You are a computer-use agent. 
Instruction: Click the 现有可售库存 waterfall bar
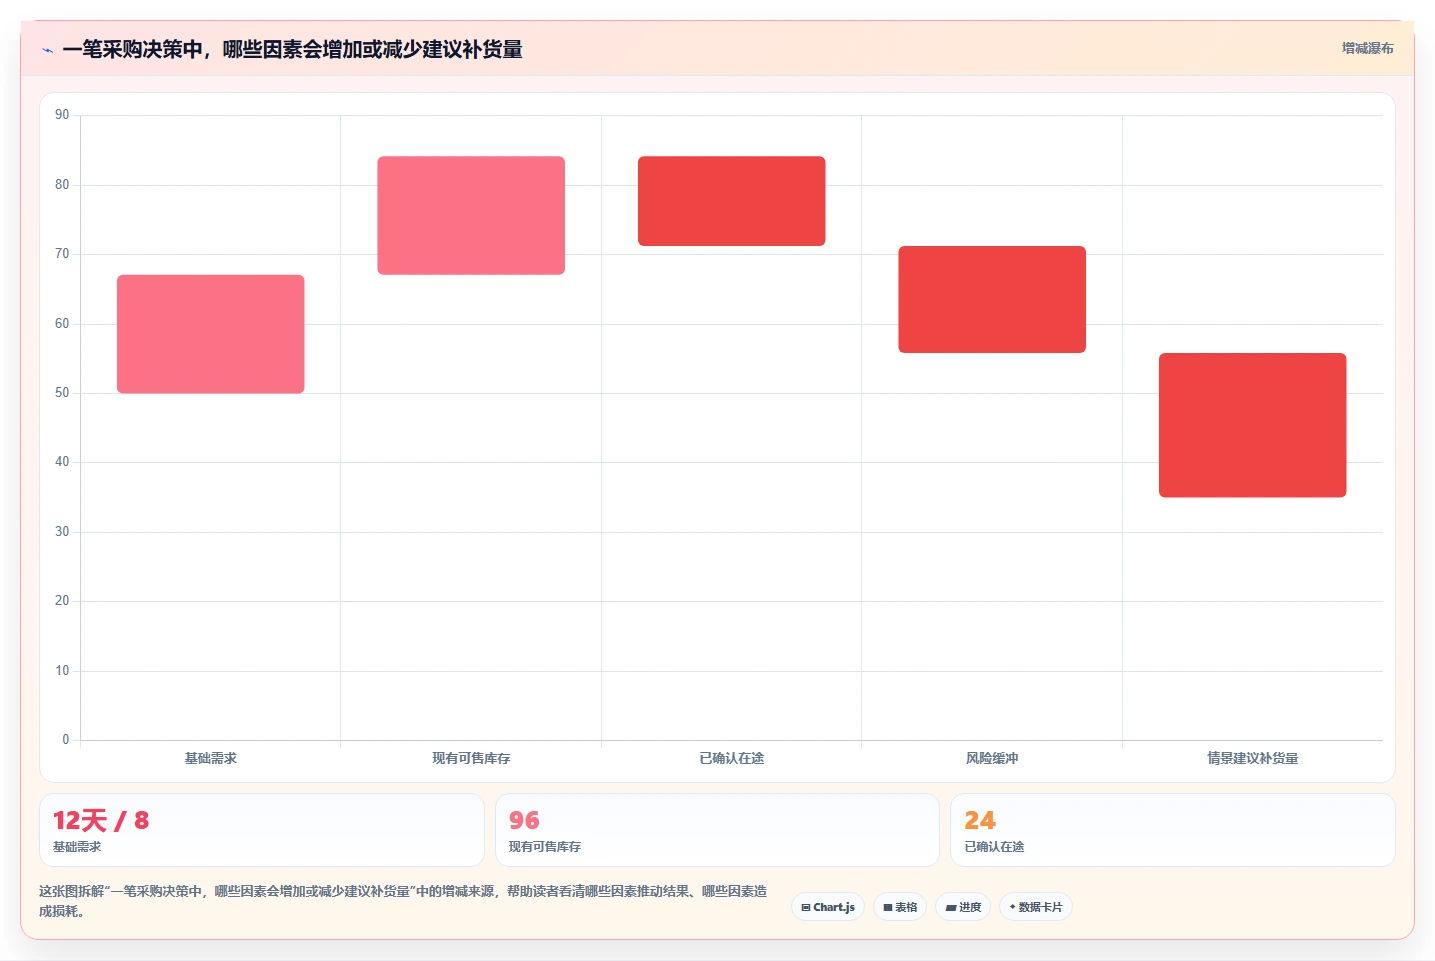[x=471, y=215]
